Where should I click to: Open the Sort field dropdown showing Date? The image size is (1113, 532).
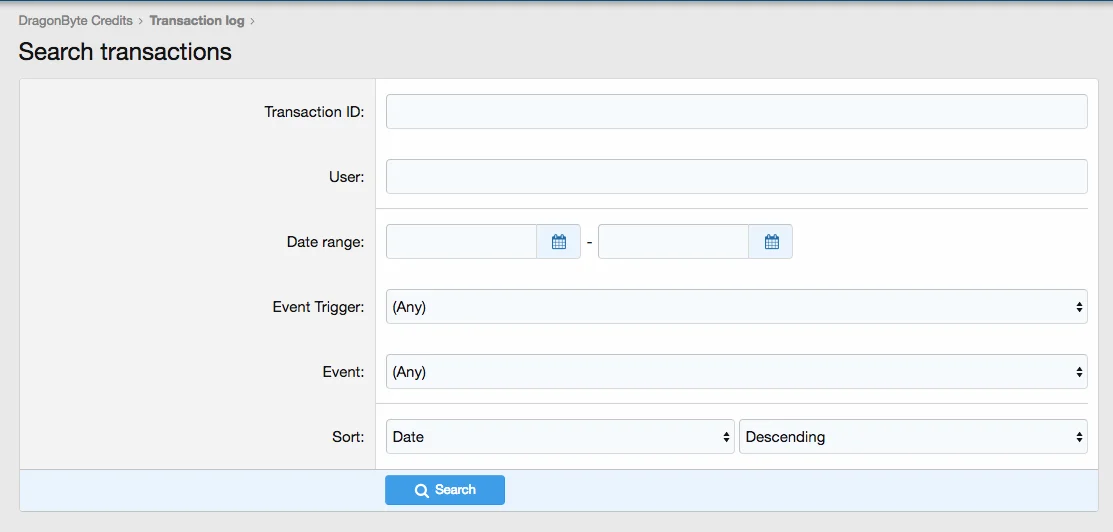(x=560, y=437)
